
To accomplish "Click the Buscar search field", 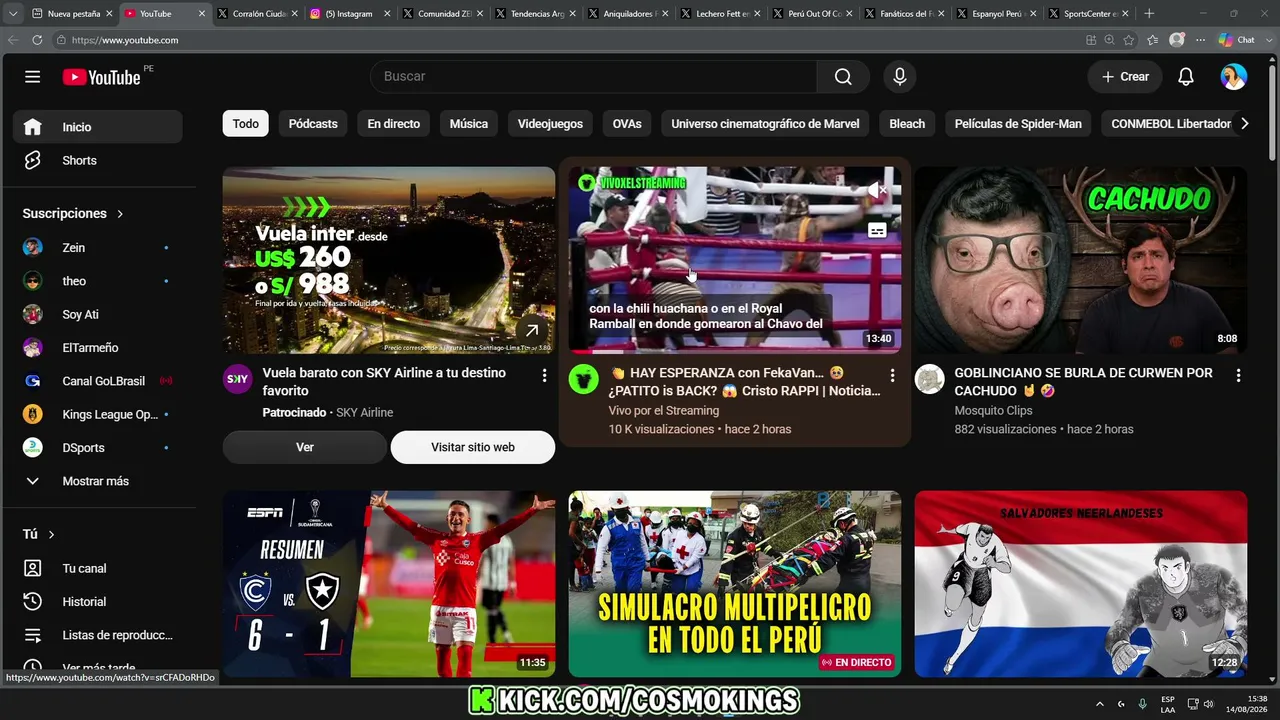I will click(594, 77).
